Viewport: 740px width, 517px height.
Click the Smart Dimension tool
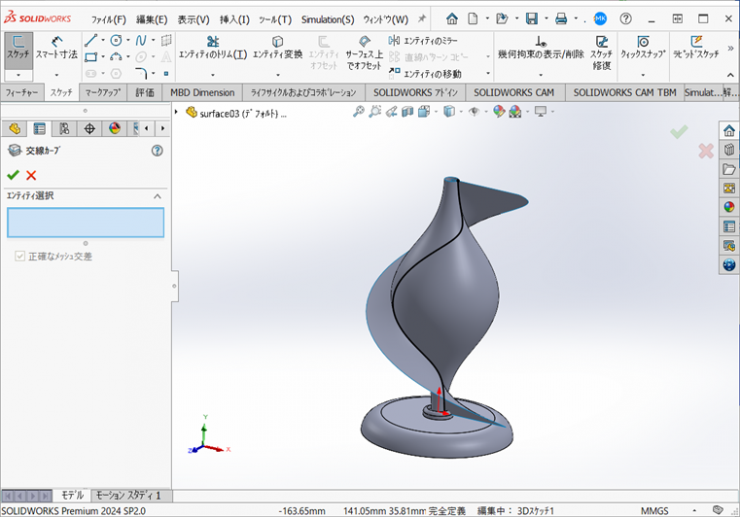point(56,47)
